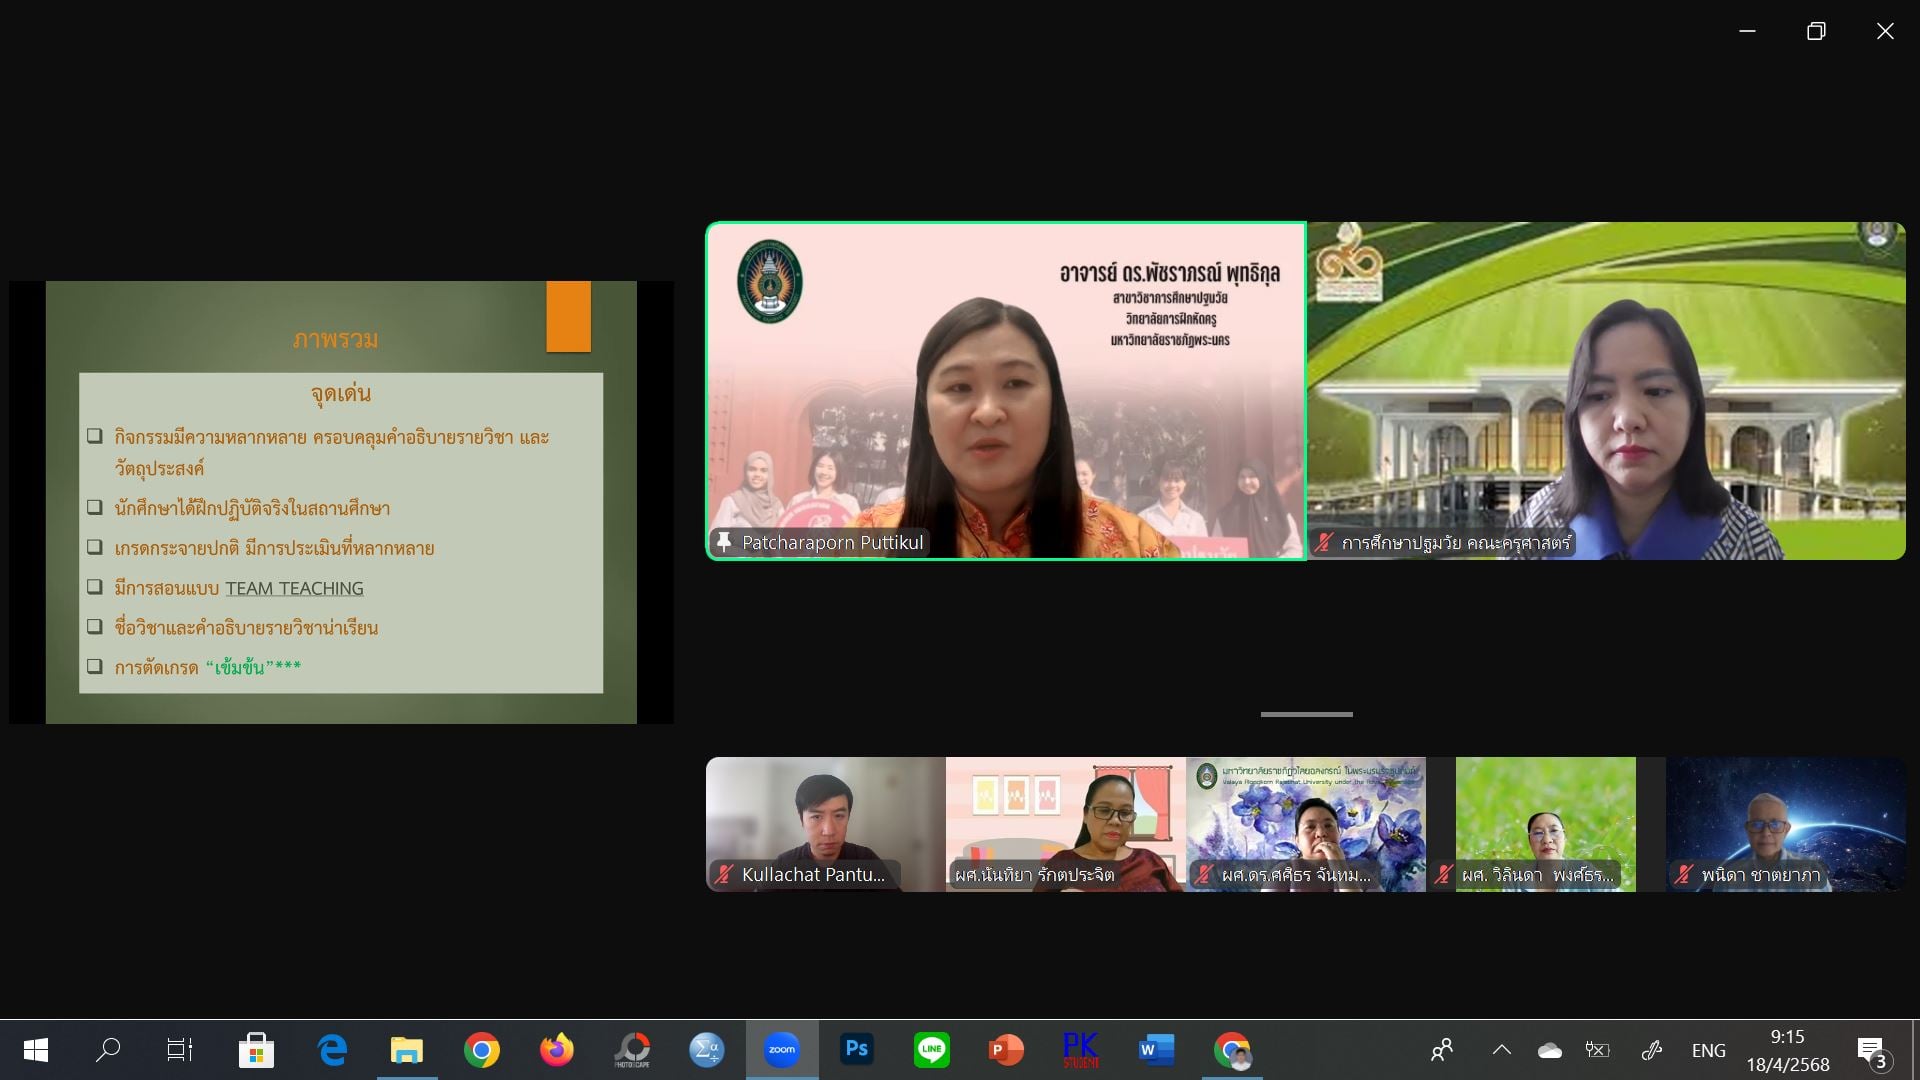Open Photoshop from the taskbar
1920x1080 pixels.
click(857, 1050)
